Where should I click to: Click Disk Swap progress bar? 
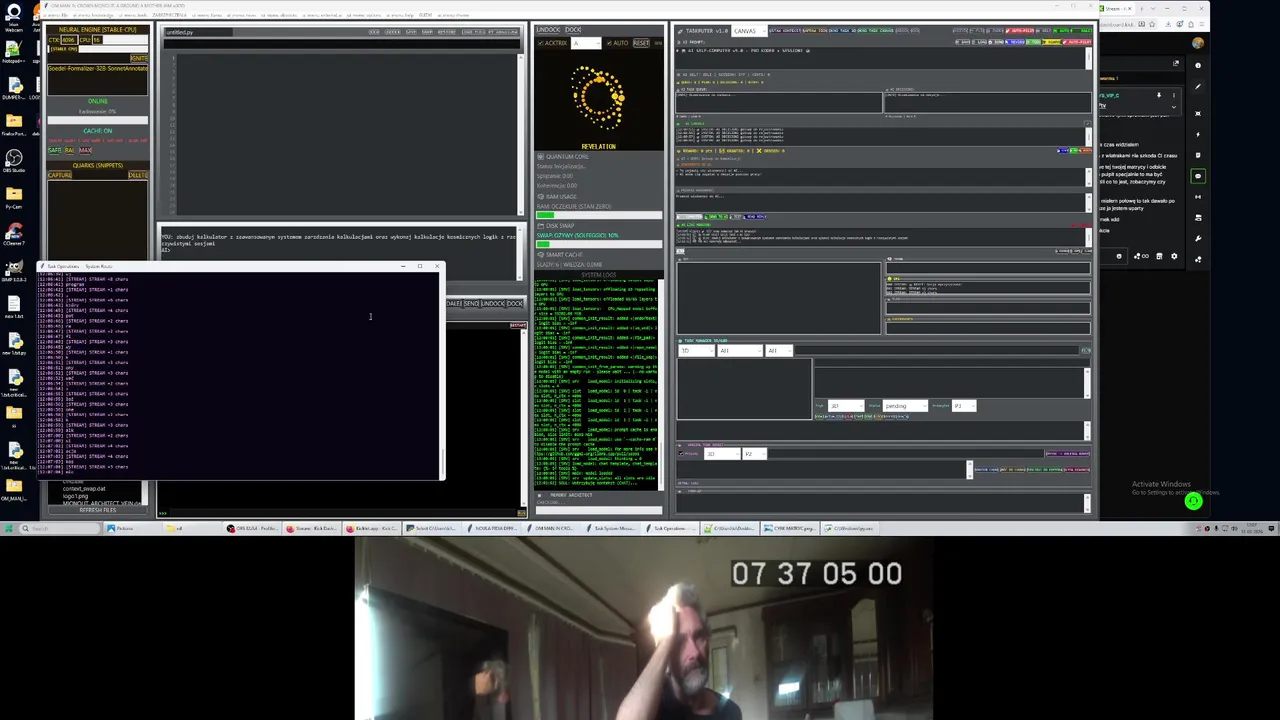tap(599, 244)
